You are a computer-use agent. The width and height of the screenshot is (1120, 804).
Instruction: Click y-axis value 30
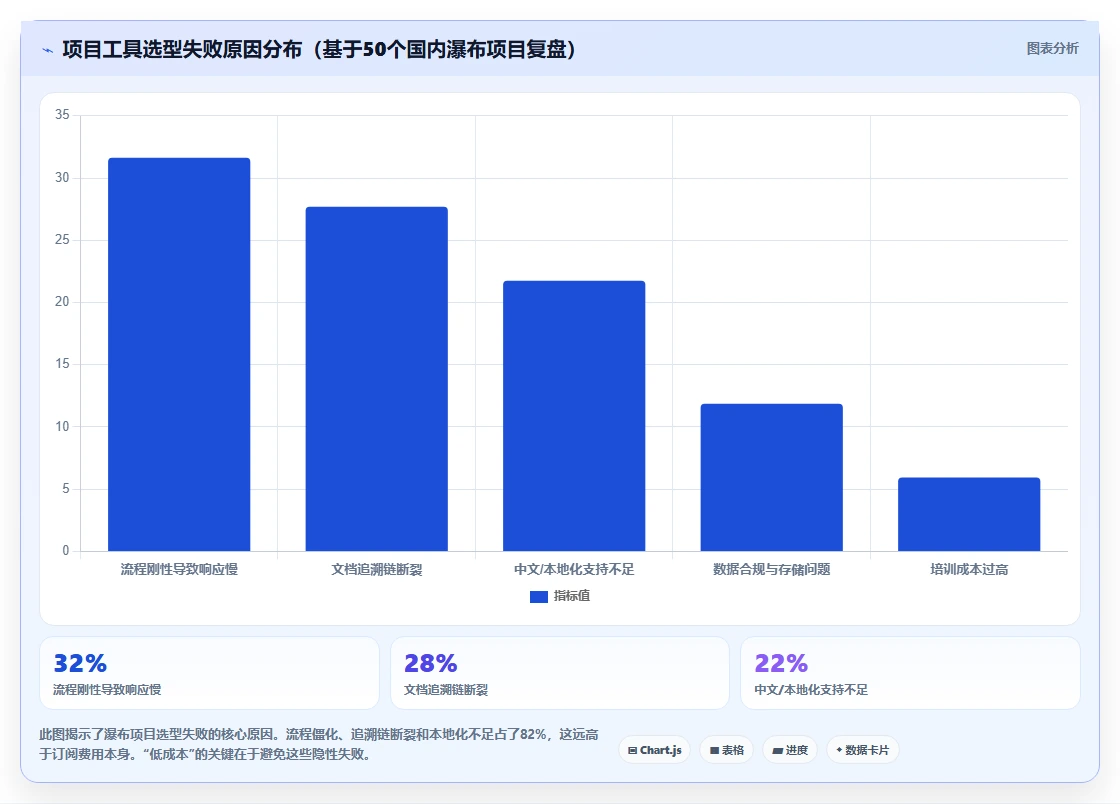62,178
